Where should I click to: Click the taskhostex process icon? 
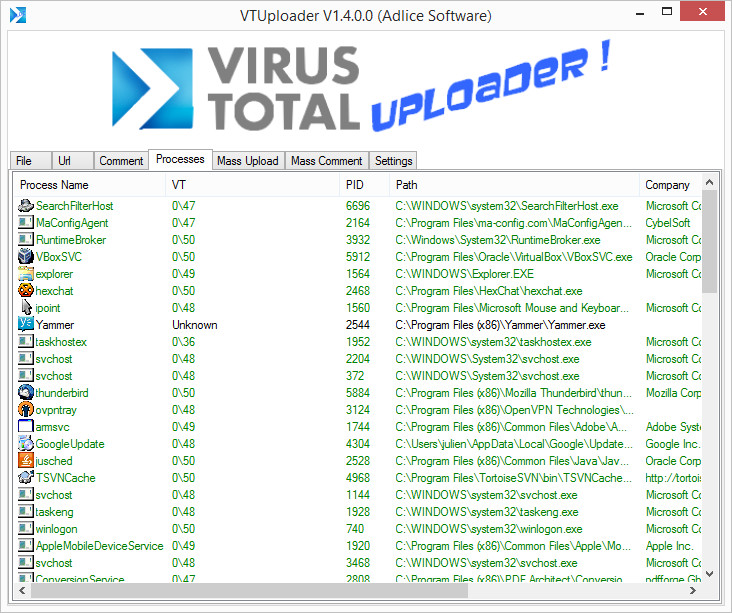pyautogui.click(x=26, y=342)
